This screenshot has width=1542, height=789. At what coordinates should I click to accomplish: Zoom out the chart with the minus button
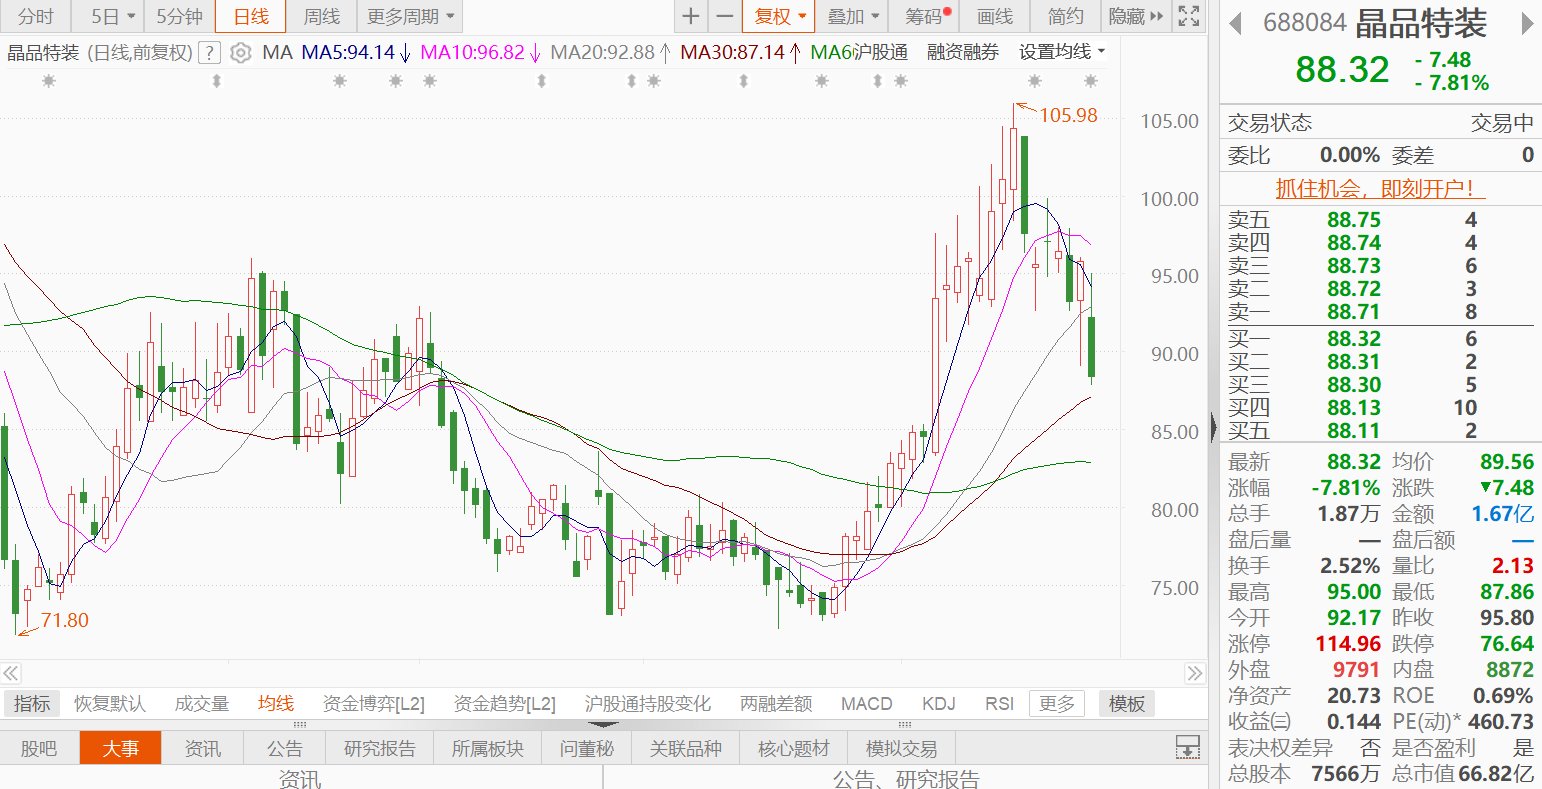pos(725,16)
